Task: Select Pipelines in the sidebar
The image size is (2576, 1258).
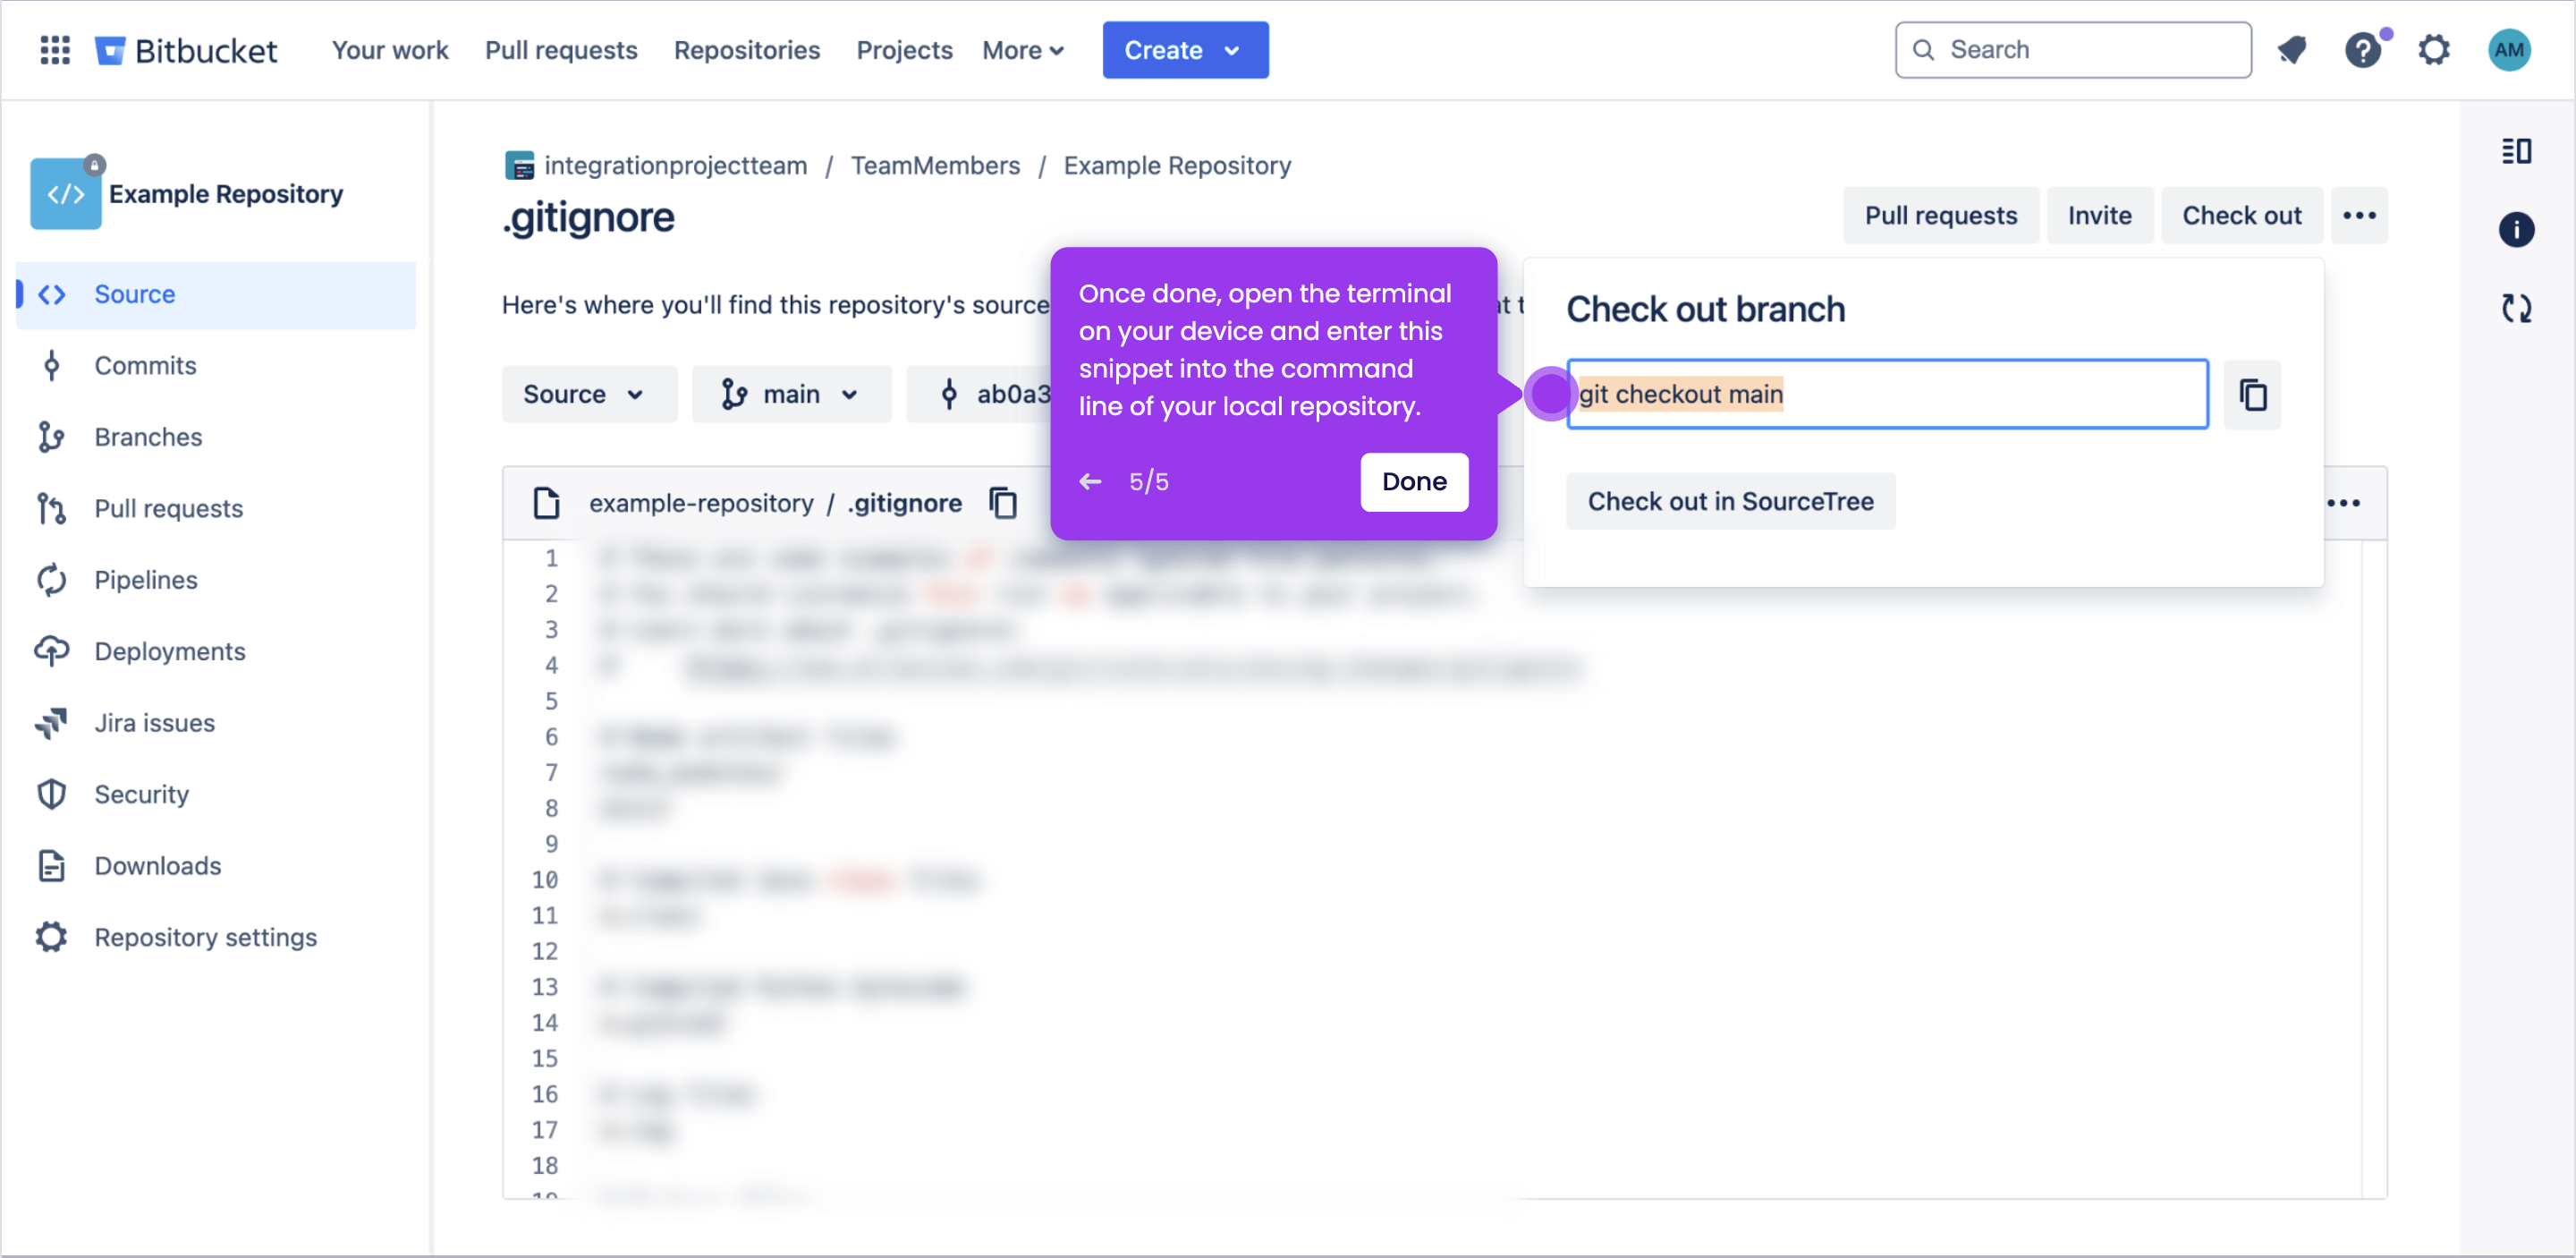Action: 216,580
